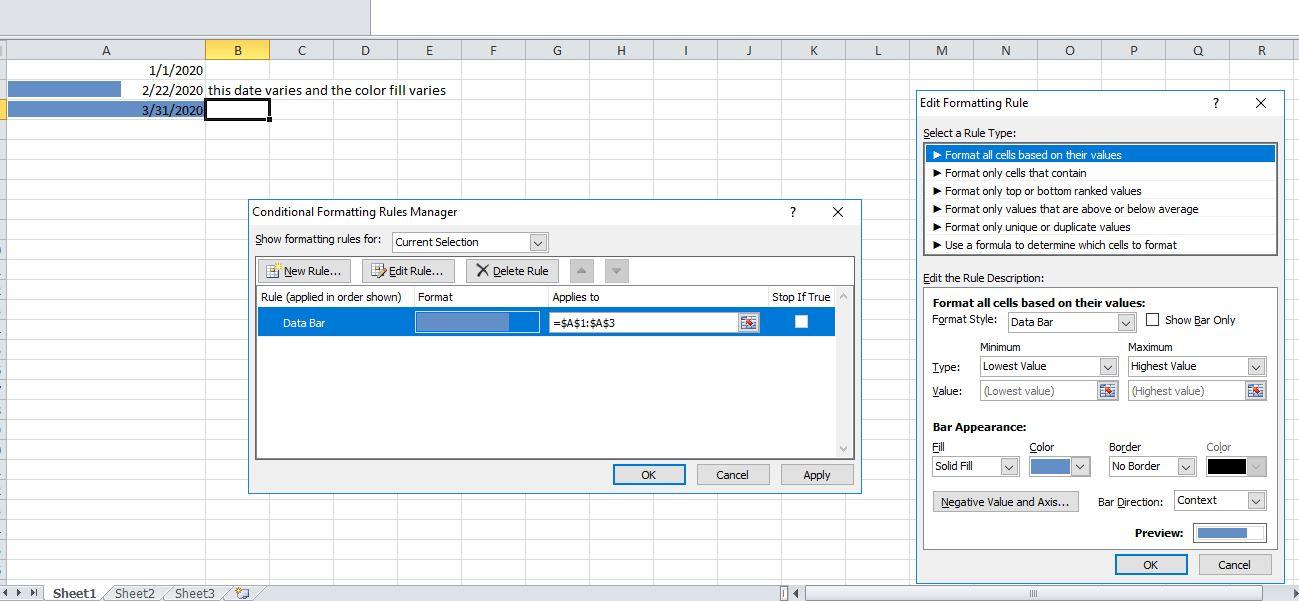Toggle the Stop If True checkbox
1299x601 pixels.
tap(801, 321)
